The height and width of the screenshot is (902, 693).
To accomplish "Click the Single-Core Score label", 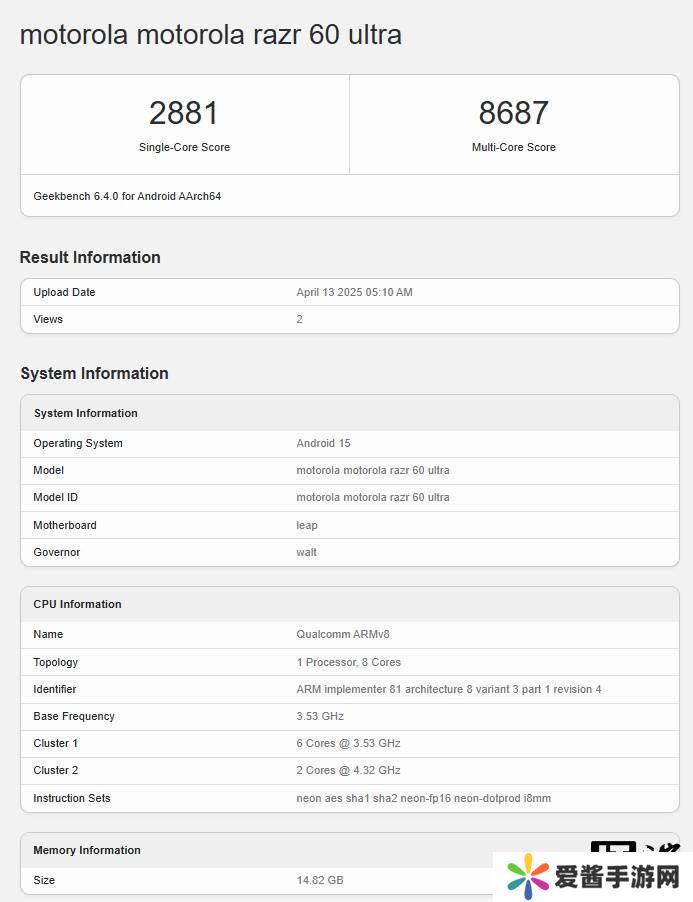I will (184, 147).
